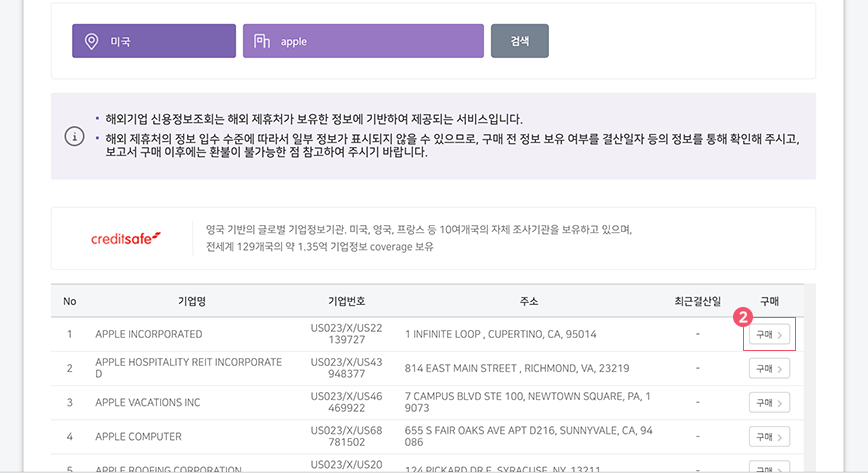The height and width of the screenshot is (473, 868).
Task: Click company number US023/X/US68781502
Action: [347, 436]
